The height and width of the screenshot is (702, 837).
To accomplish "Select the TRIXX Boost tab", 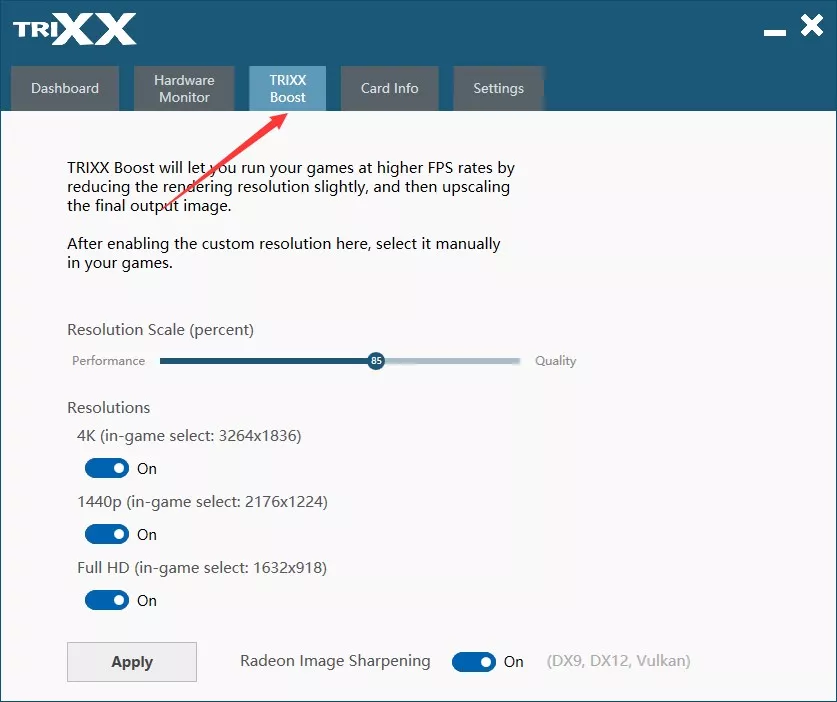I will click(288, 88).
